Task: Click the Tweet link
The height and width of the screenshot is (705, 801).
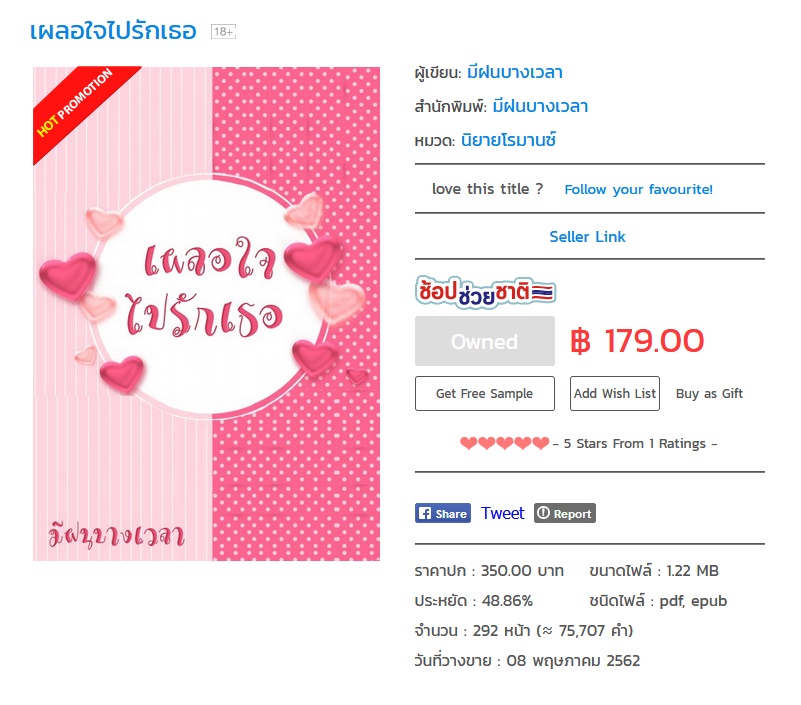Action: point(502,513)
